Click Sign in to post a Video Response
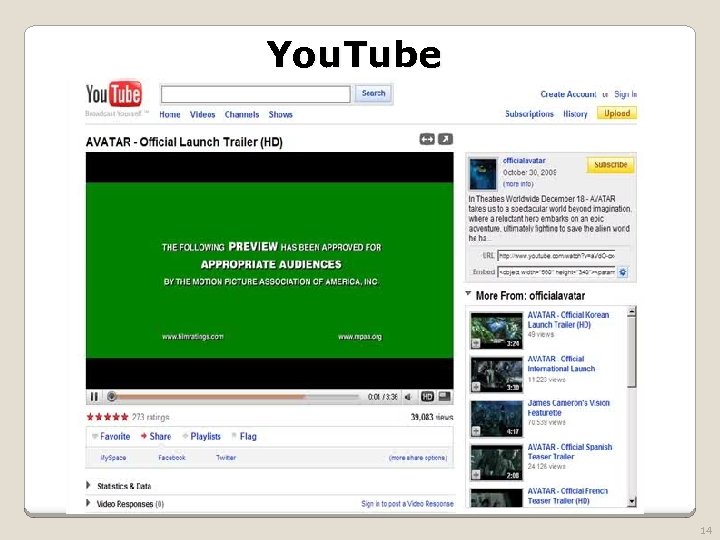This screenshot has height=540, width=720. (x=407, y=504)
